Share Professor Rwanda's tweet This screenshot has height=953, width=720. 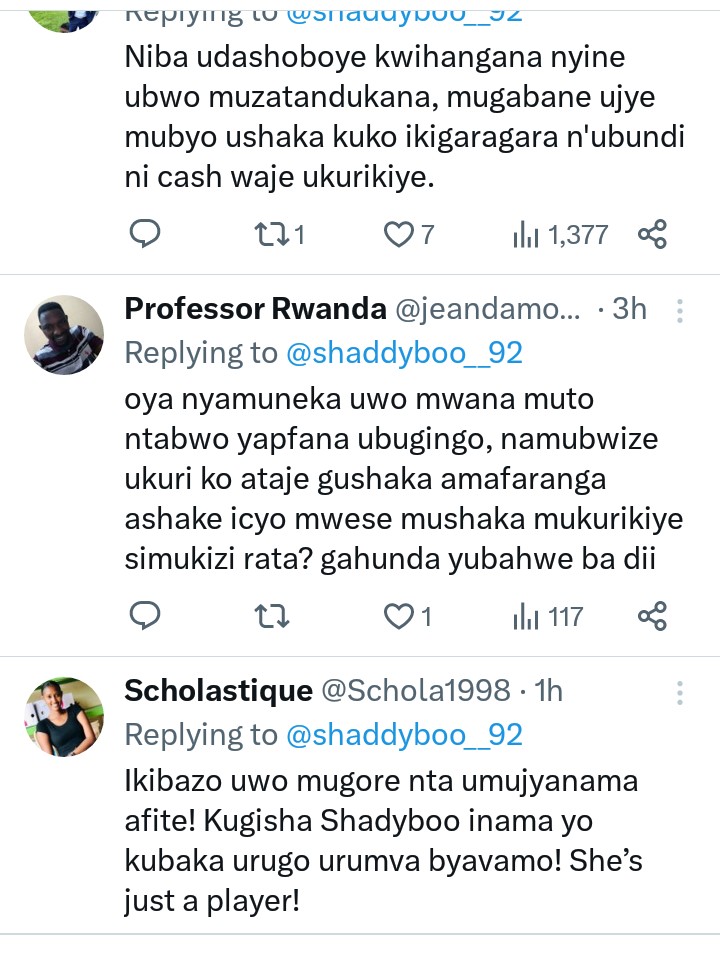click(x=652, y=616)
